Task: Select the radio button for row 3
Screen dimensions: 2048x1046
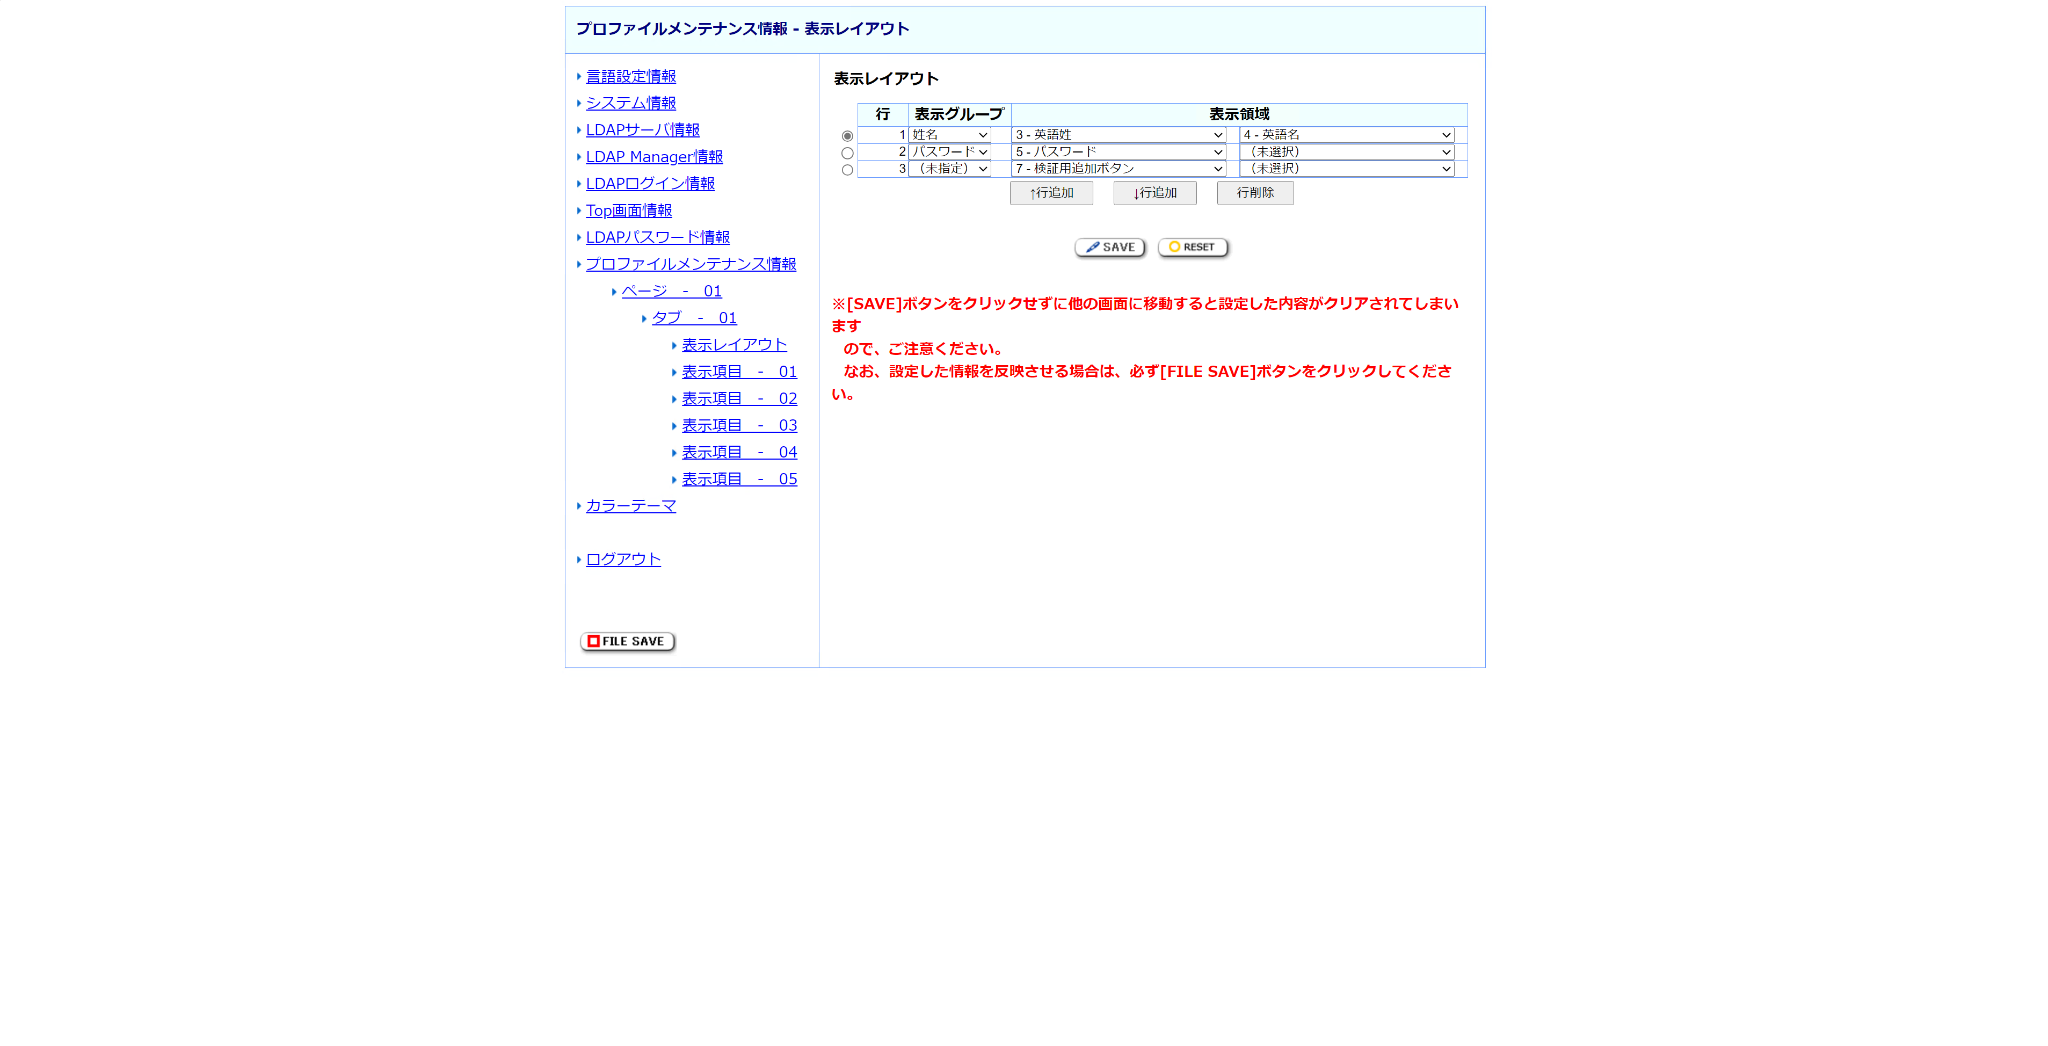Action: [x=847, y=169]
